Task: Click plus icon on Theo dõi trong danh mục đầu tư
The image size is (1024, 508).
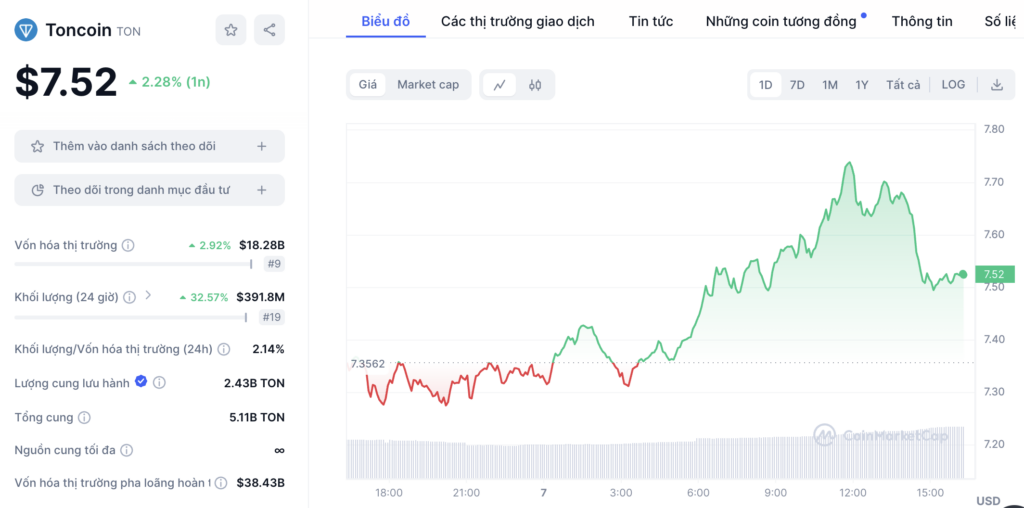Action: coord(261,190)
